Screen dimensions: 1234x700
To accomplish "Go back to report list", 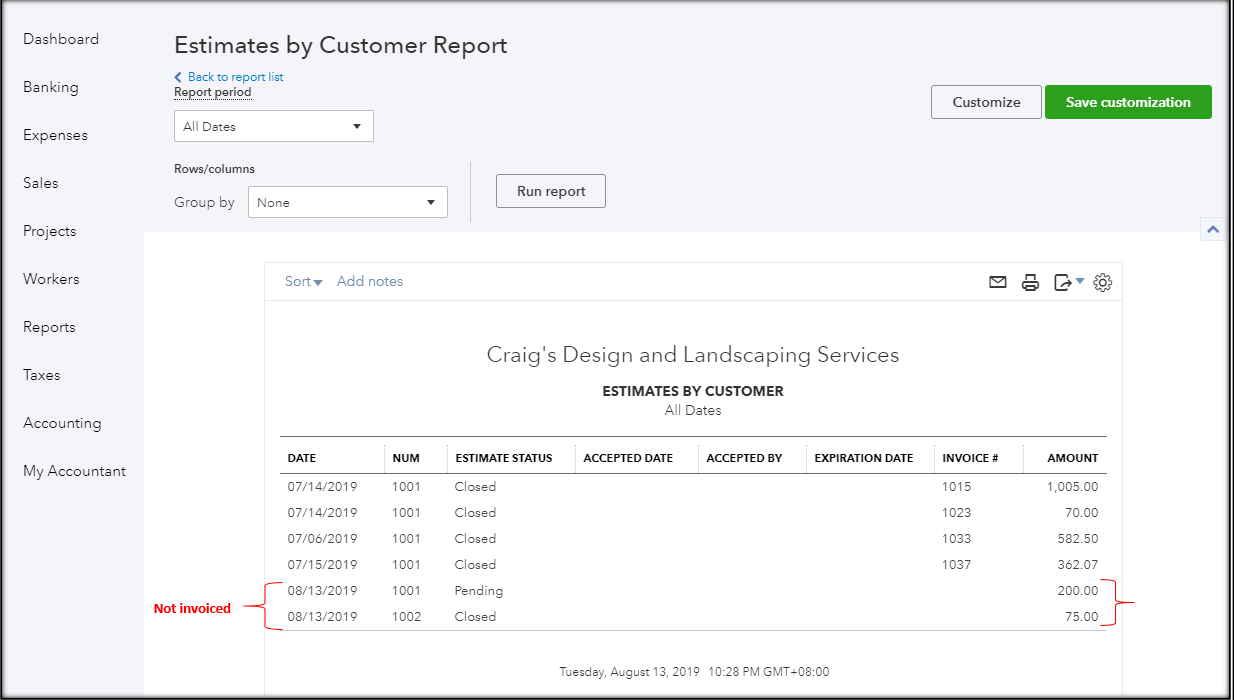I will coord(229,77).
